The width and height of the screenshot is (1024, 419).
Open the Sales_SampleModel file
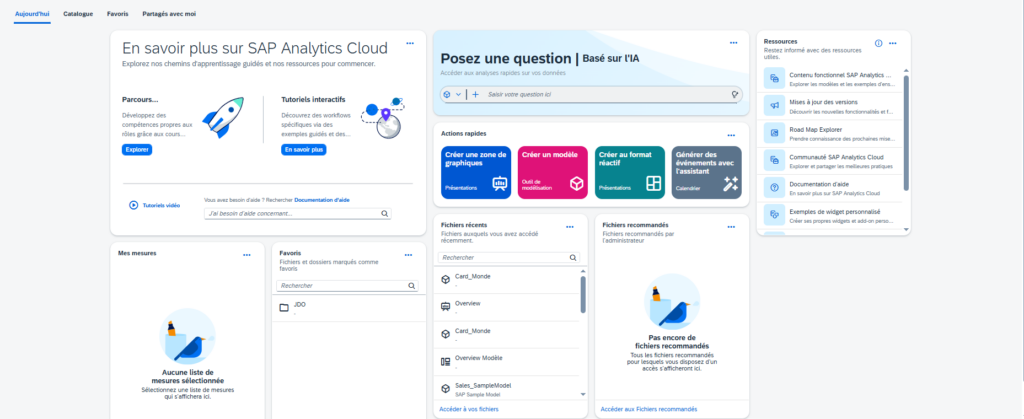(x=506, y=389)
